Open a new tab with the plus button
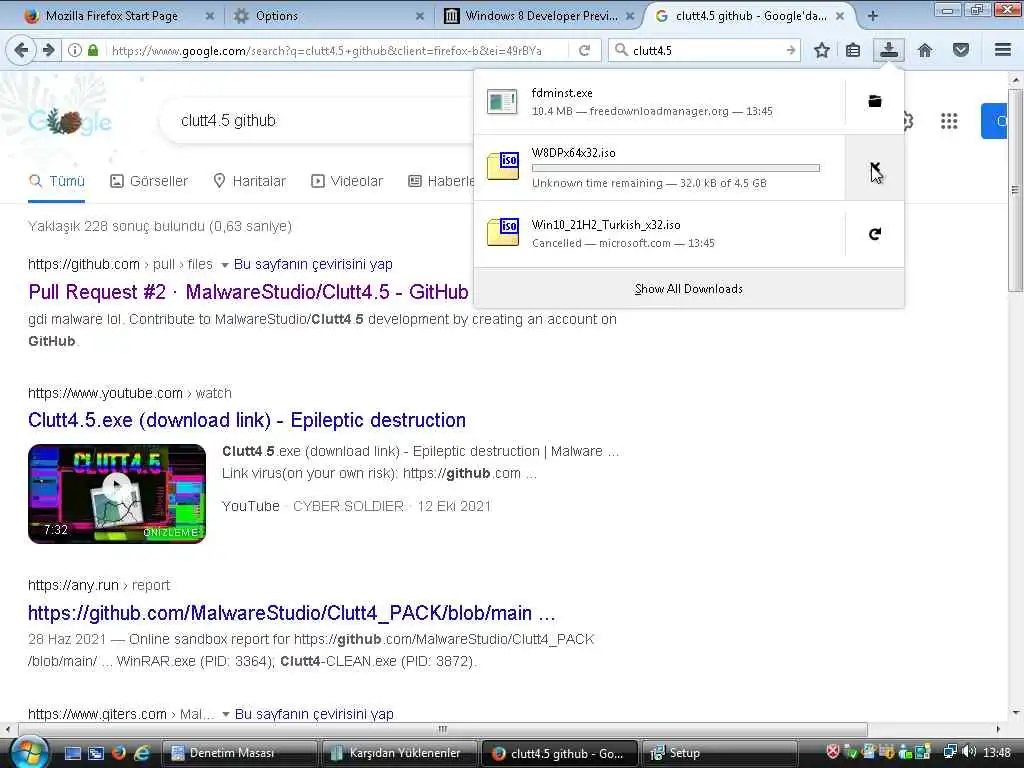This screenshot has width=1024, height=768. (872, 16)
